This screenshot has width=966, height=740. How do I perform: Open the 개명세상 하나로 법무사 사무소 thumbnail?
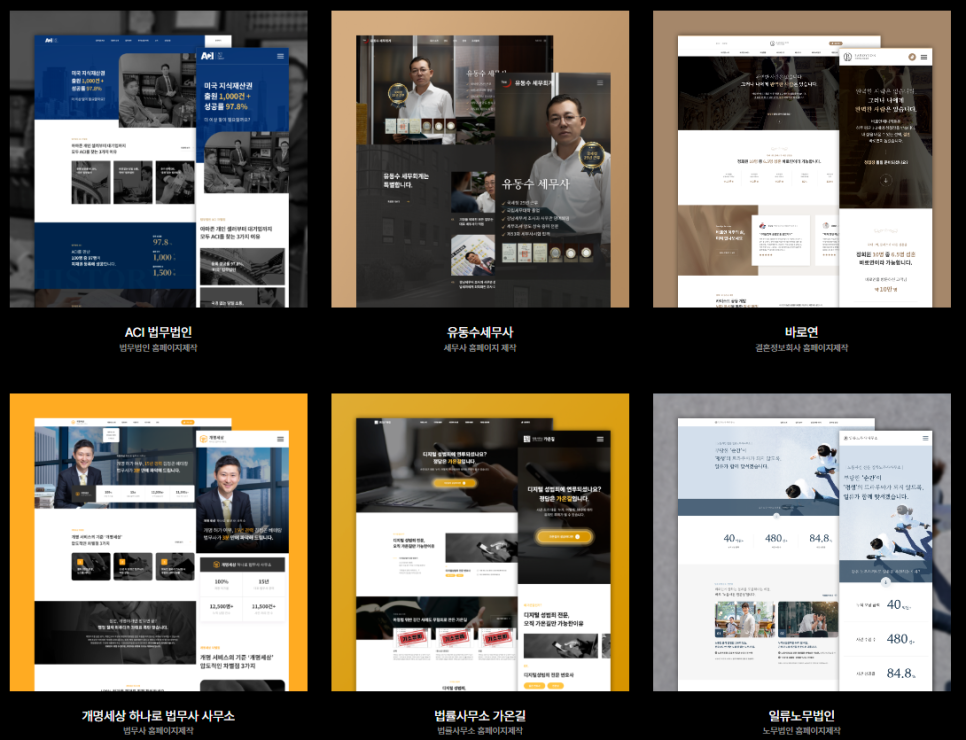[x=158, y=542]
